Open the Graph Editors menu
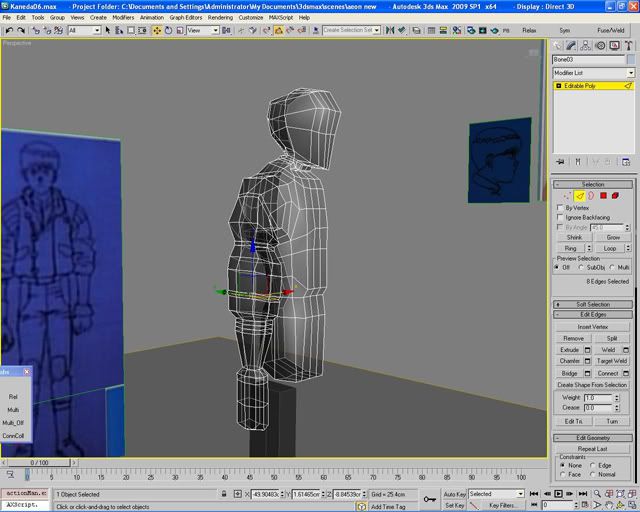The height and width of the screenshot is (512, 640). (186, 17)
